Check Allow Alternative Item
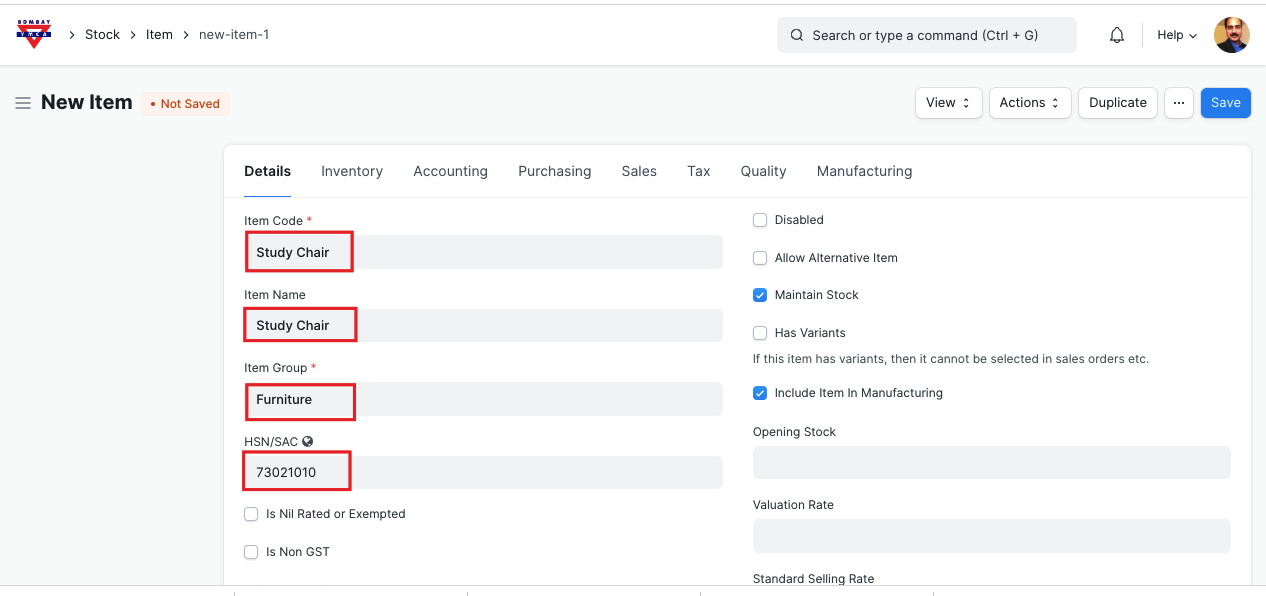 (x=760, y=258)
